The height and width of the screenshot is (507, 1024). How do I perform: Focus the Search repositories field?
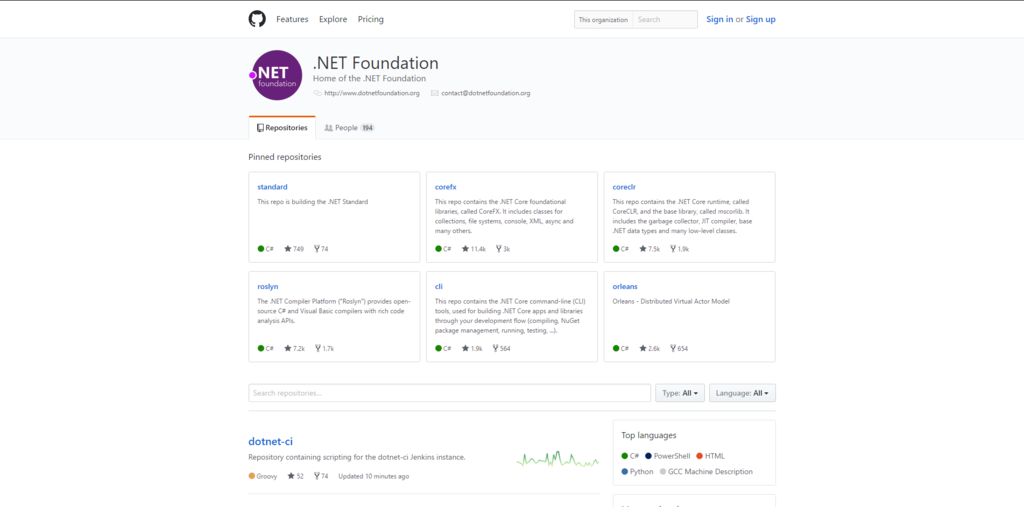tap(449, 393)
